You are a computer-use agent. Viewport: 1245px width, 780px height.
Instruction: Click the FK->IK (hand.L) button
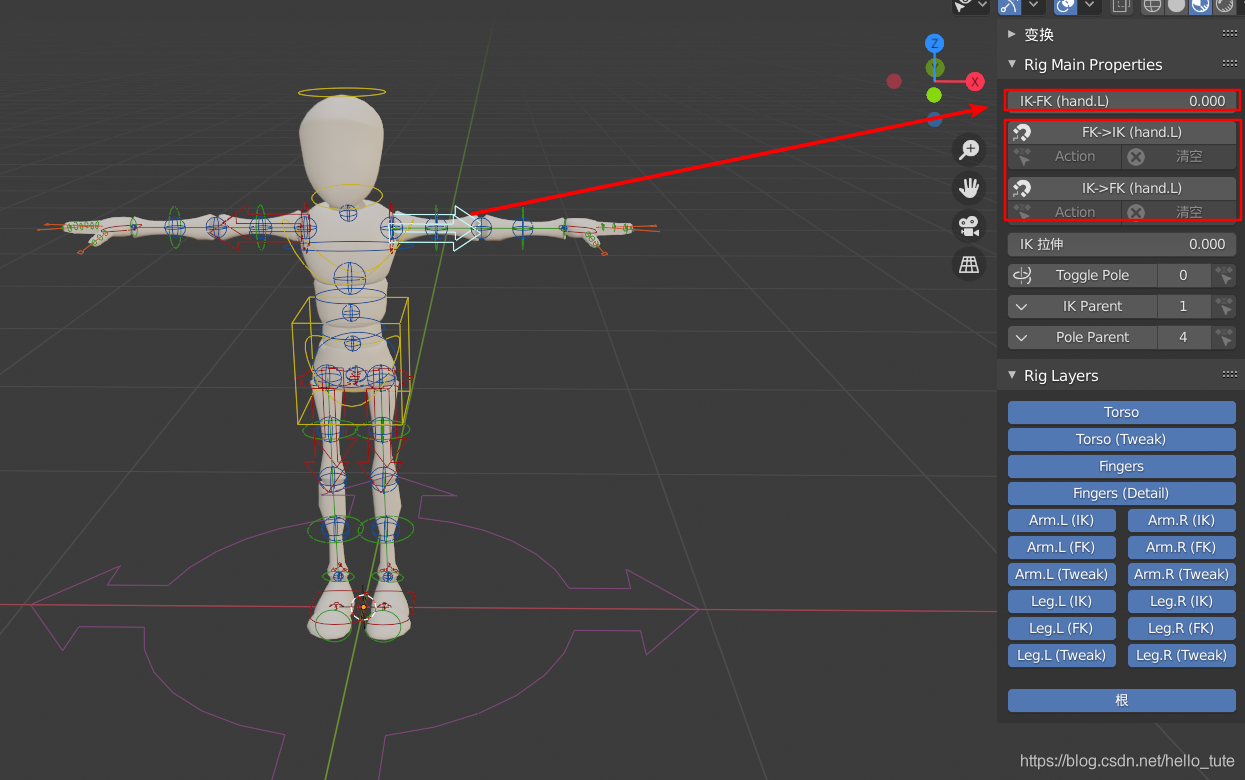click(1122, 132)
